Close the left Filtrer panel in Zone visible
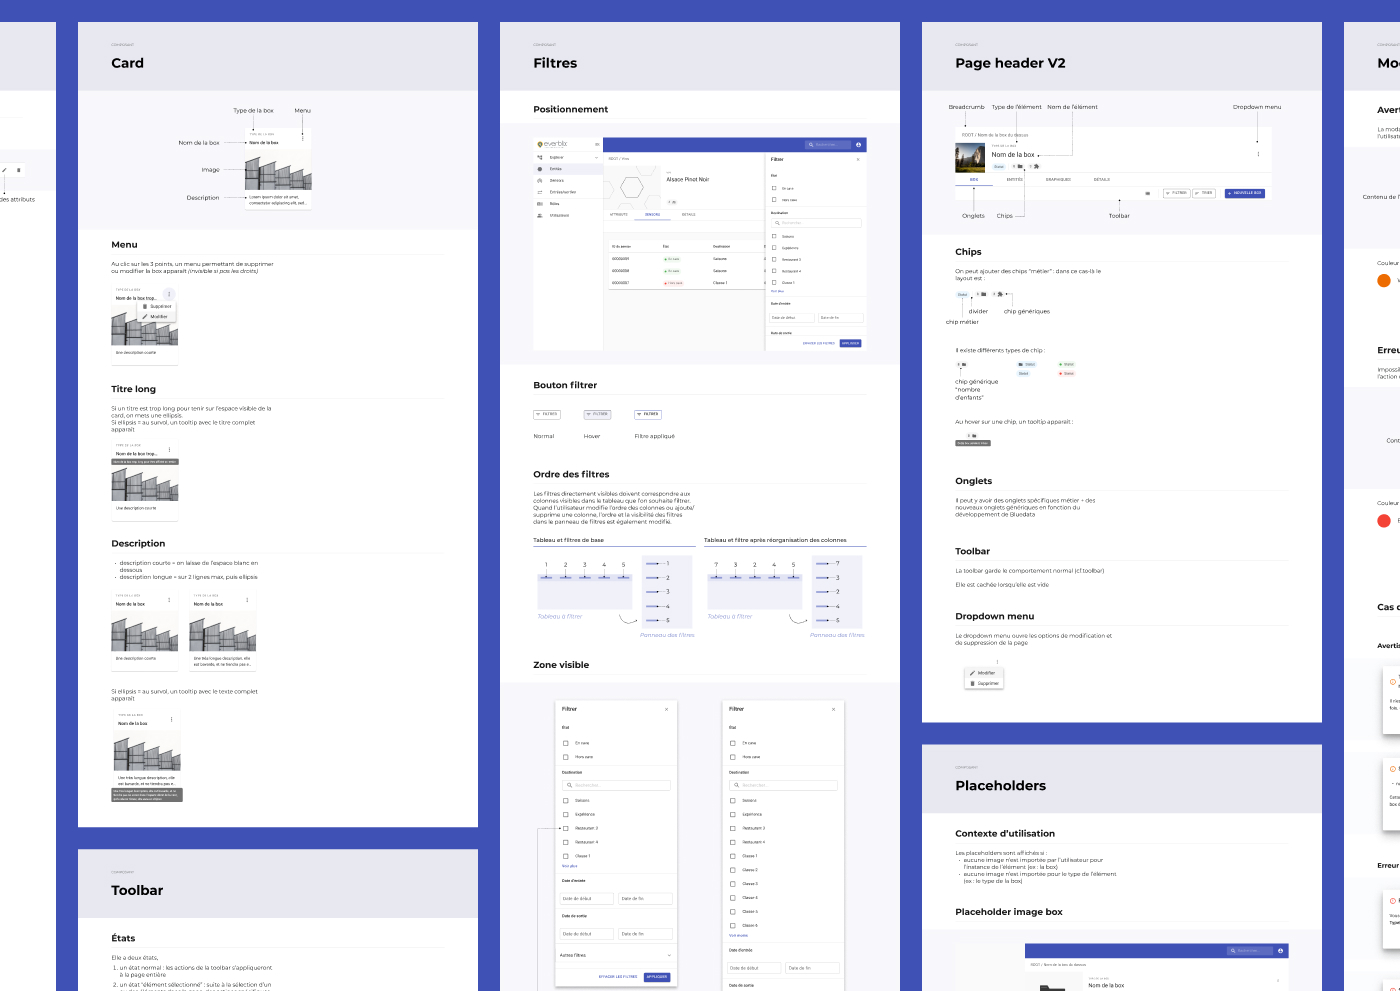This screenshot has width=1400, height=991. pos(667,709)
